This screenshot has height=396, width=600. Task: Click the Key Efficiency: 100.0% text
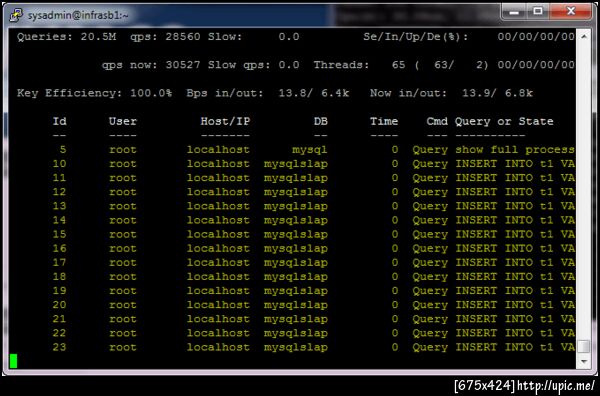(x=94, y=93)
